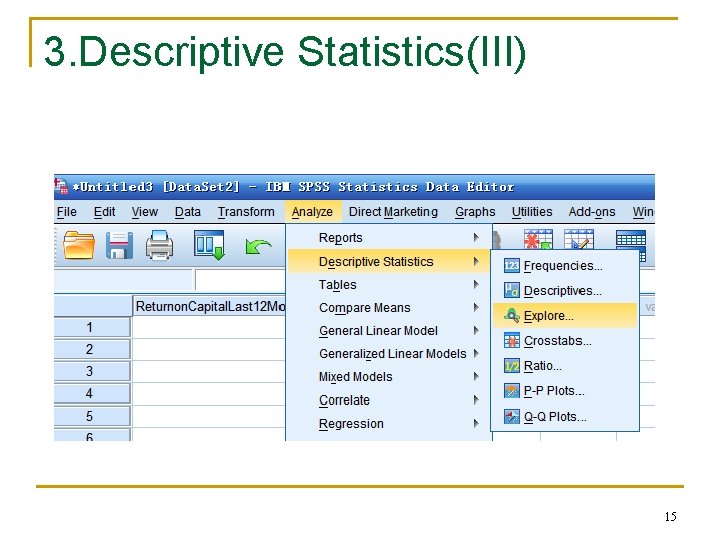Choose Explore... from the submenu

[565, 315]
